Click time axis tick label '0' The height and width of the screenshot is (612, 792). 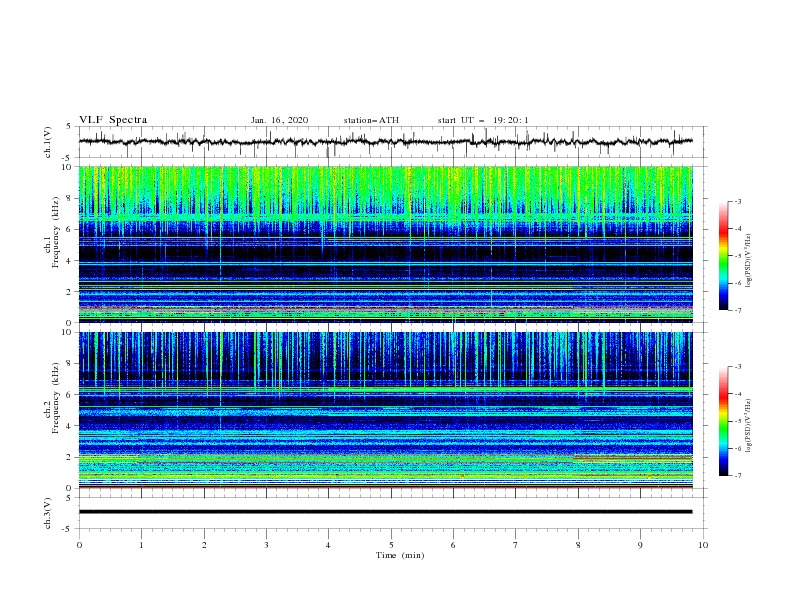[79, 545]
